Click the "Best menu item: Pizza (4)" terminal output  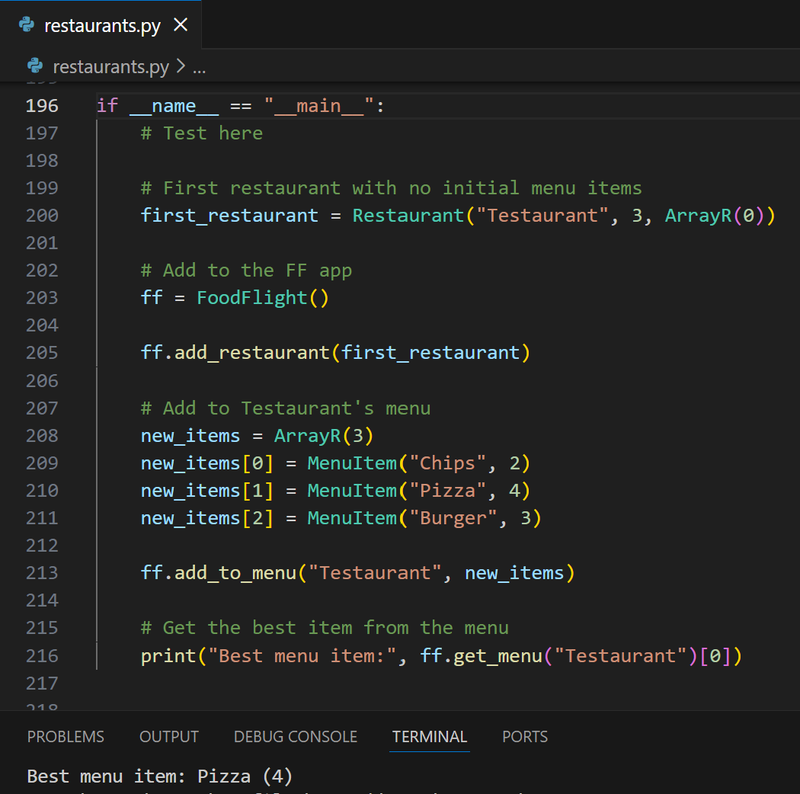tap(159, 776)
